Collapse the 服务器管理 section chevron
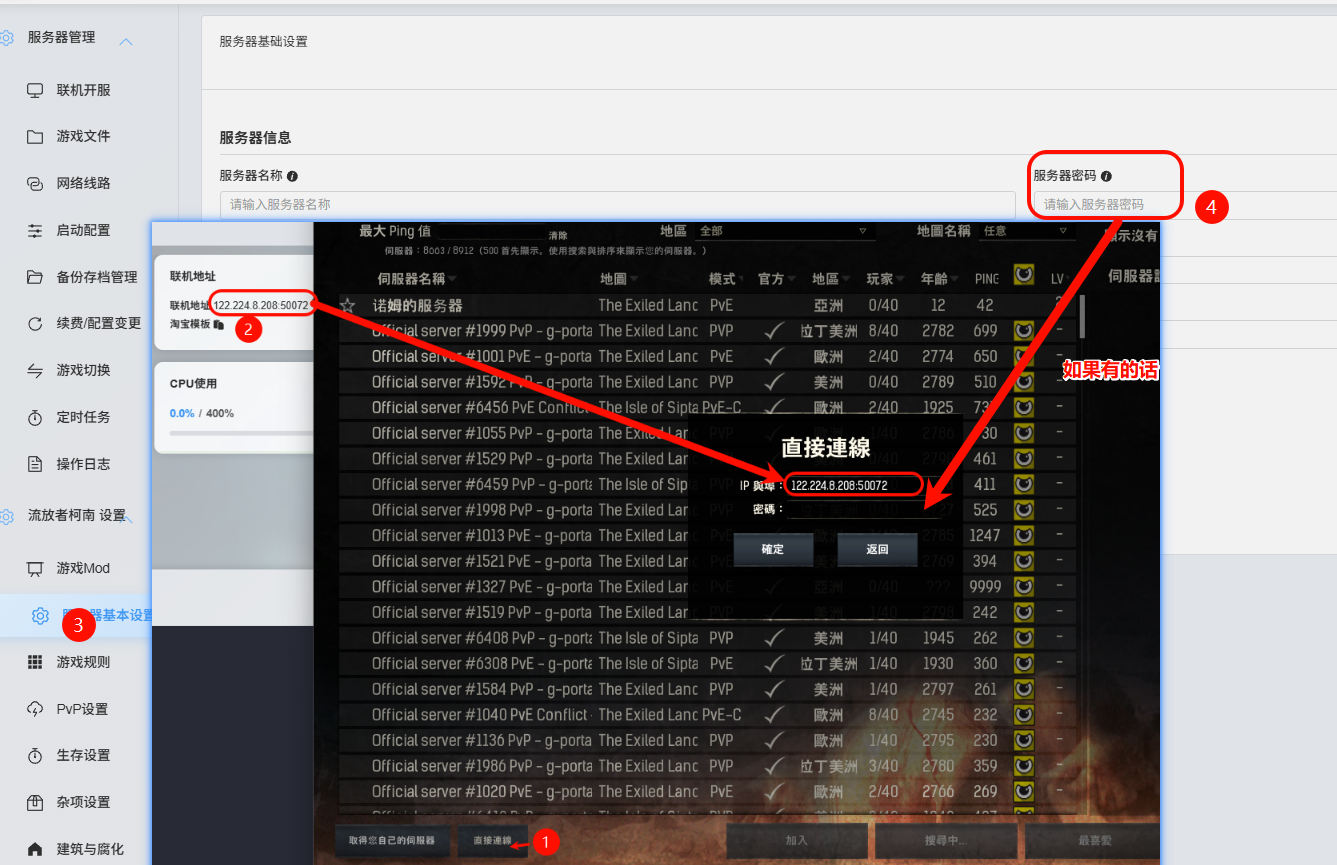This screenshot has height=865, width=1337. pos(126,41)
